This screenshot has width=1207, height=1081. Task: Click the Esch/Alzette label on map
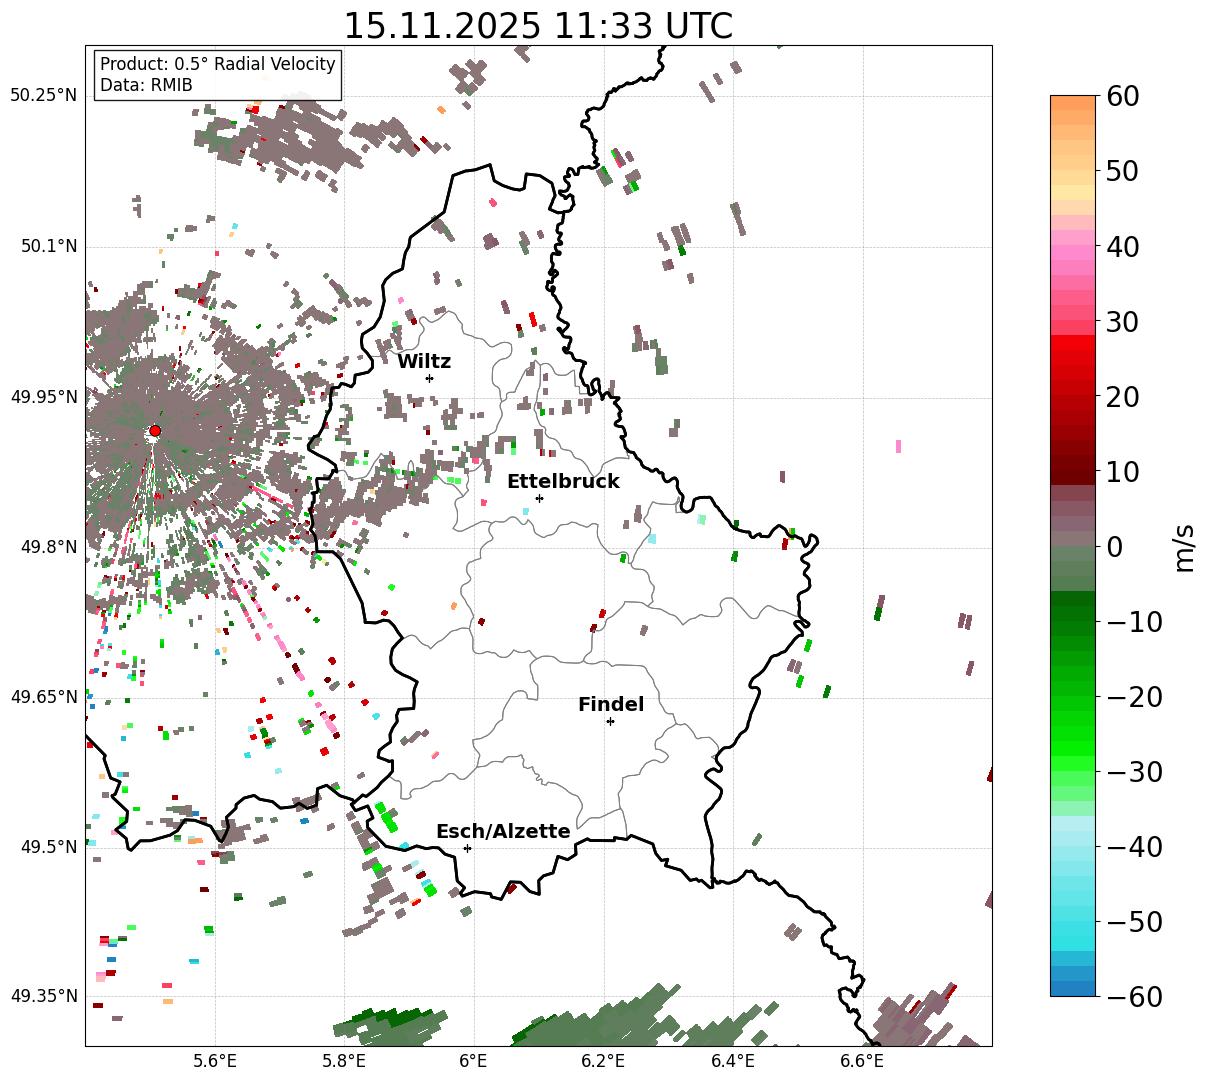click(x=503, y=832)
